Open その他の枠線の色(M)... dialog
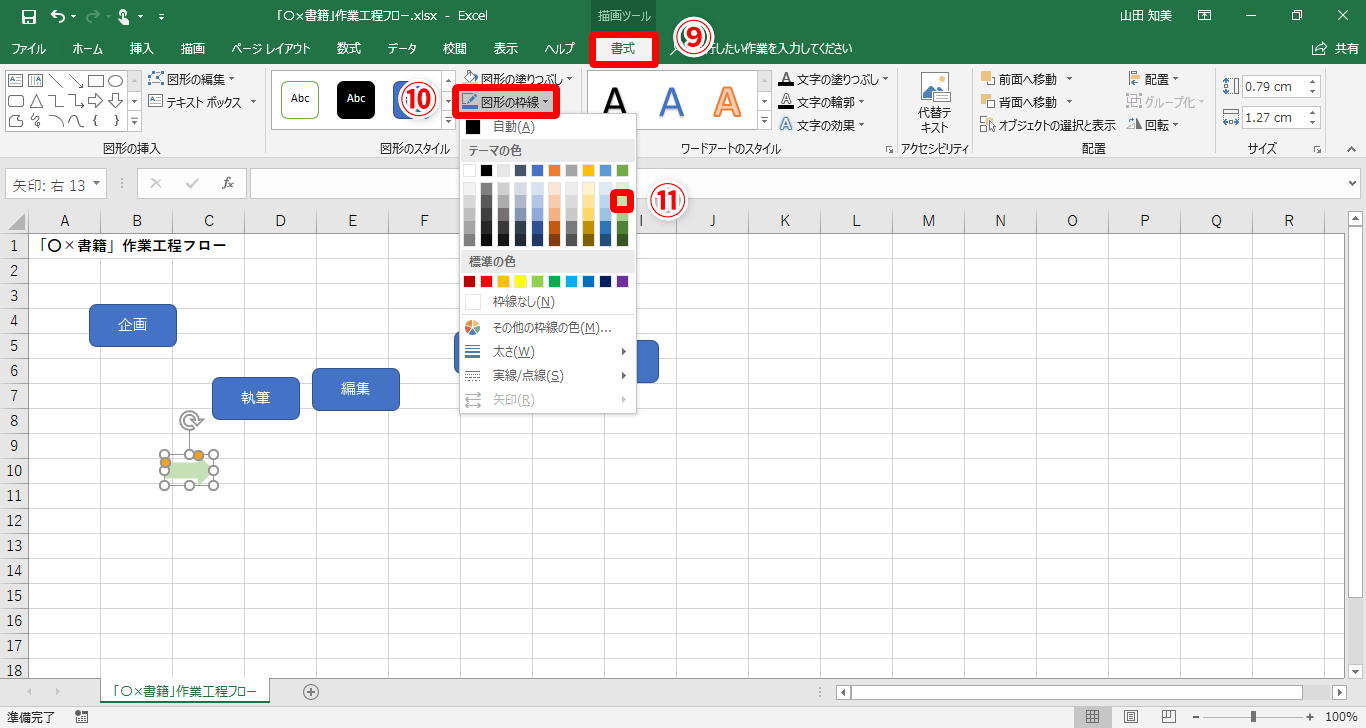Screen dimensions: 1366x728 pyautogui.click(x=548, y=327)
